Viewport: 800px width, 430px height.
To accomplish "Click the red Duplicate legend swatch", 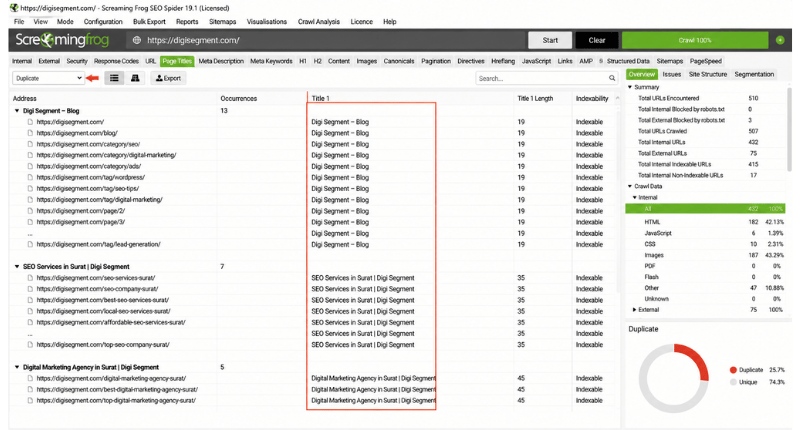I will coord(733,370).
